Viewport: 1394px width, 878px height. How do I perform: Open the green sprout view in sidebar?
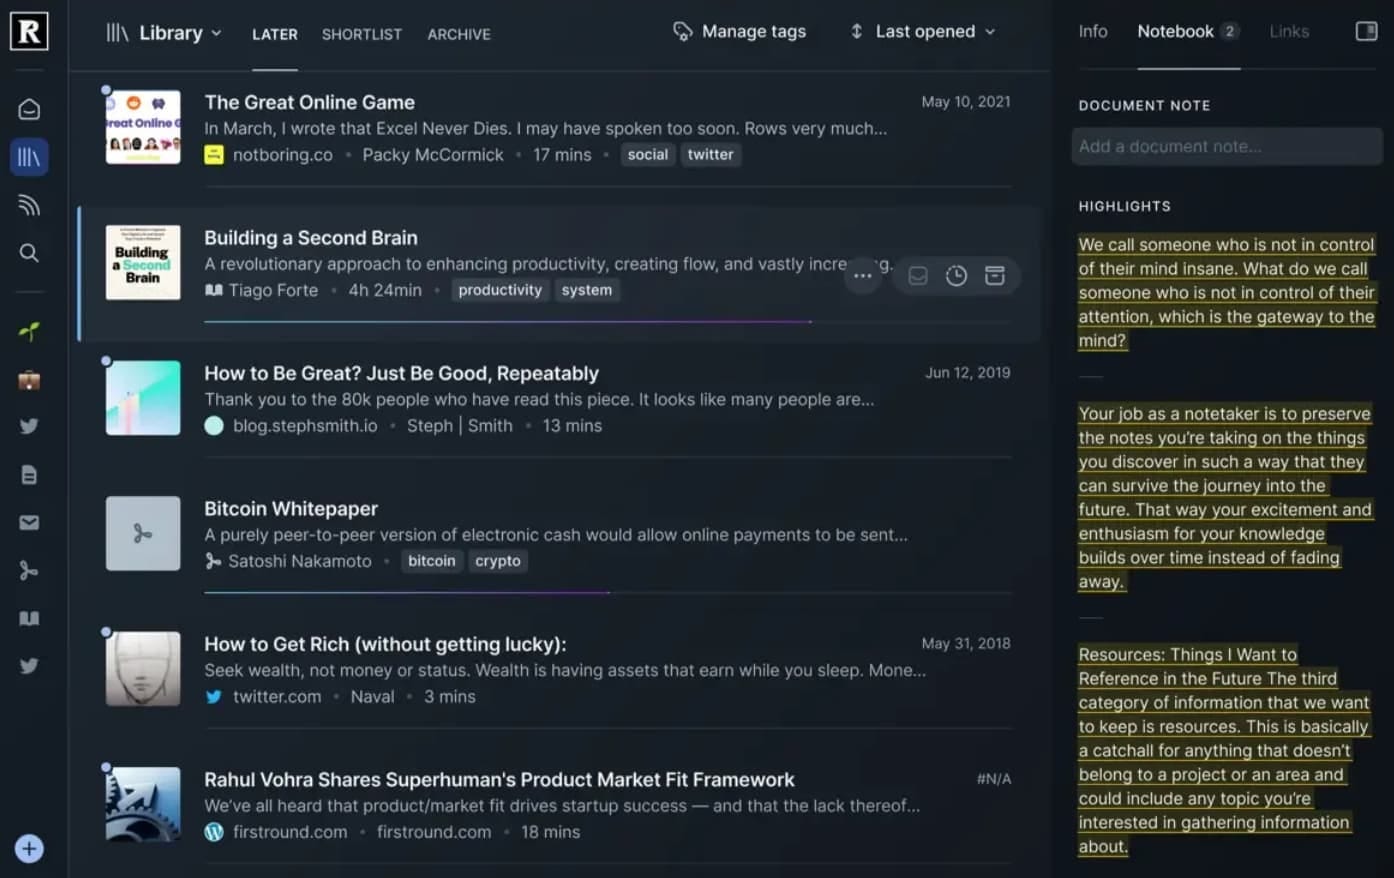[29, 331]
